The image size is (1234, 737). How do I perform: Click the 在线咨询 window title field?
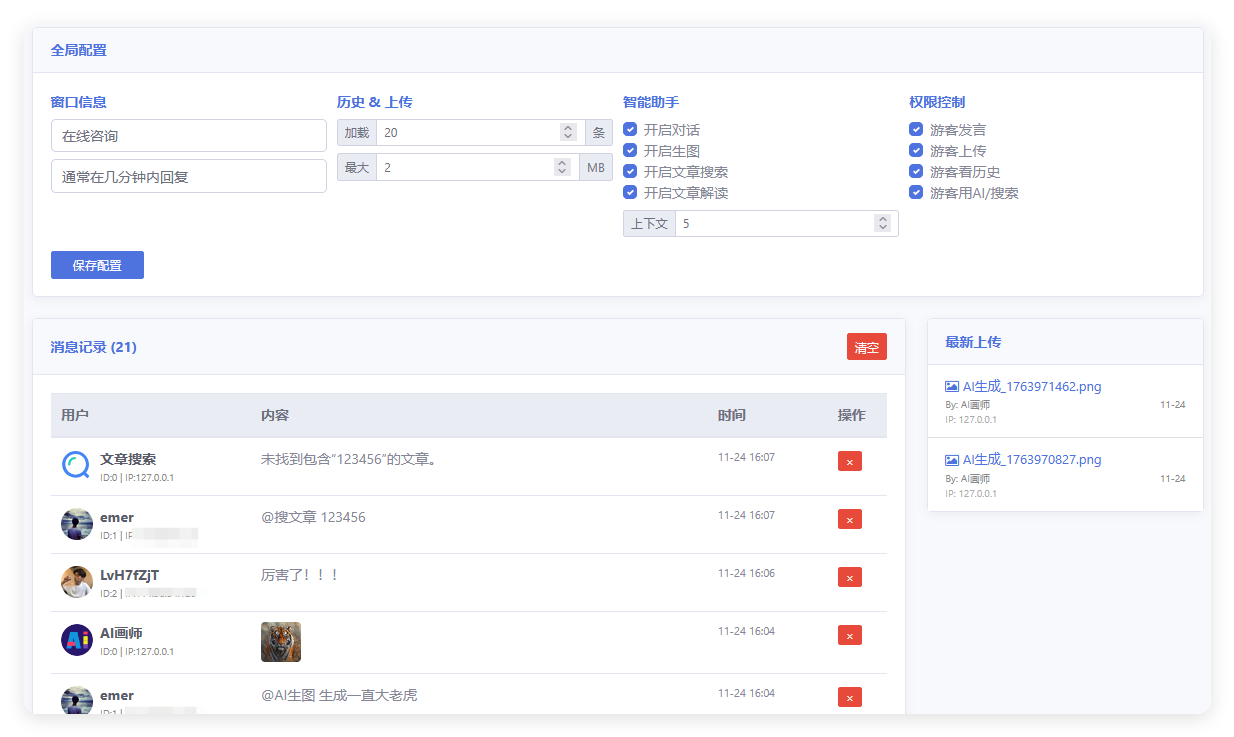coord(189,136)
